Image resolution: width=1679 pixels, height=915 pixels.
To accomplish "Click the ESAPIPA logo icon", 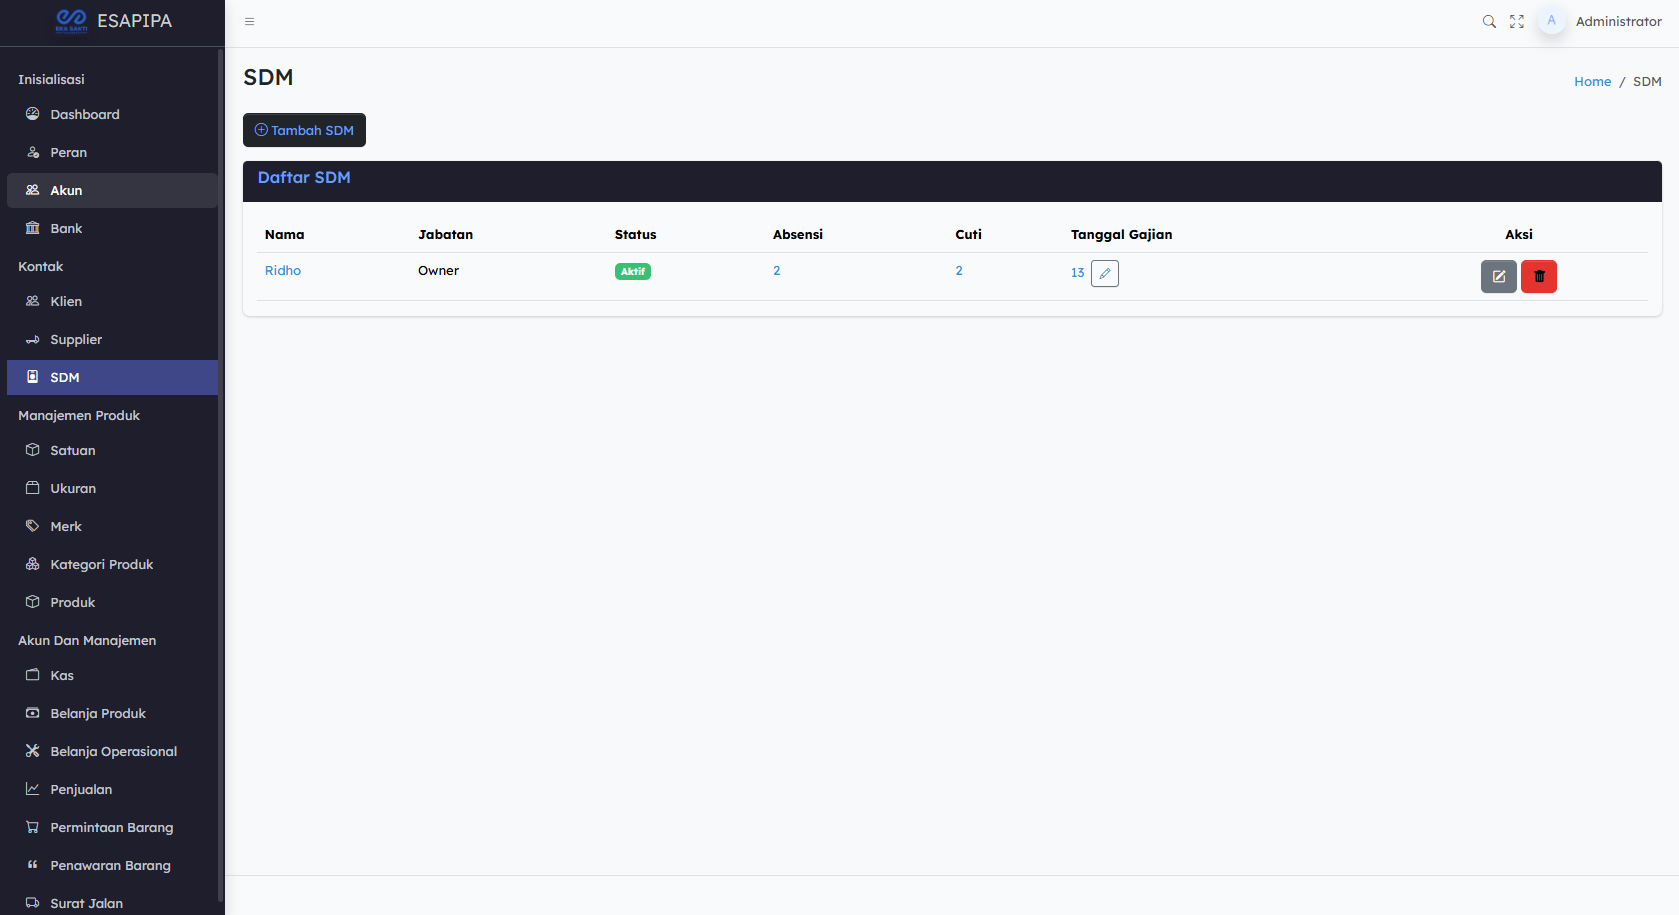I will (72, 20).
